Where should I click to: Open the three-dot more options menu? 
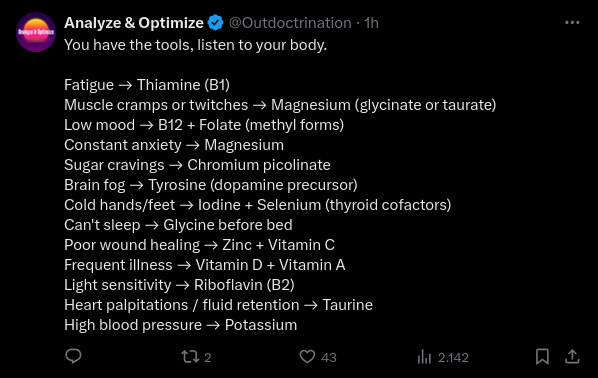572,23
